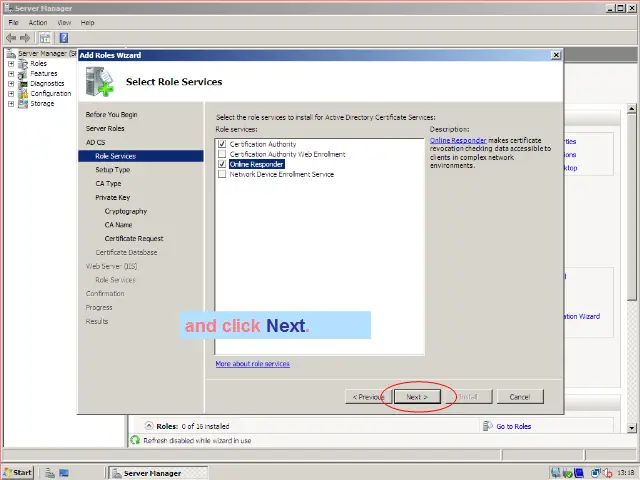The width and height of the screenshot is (640, 480).
Task: Select the Certificate Database wizard step
Action: 126,253
